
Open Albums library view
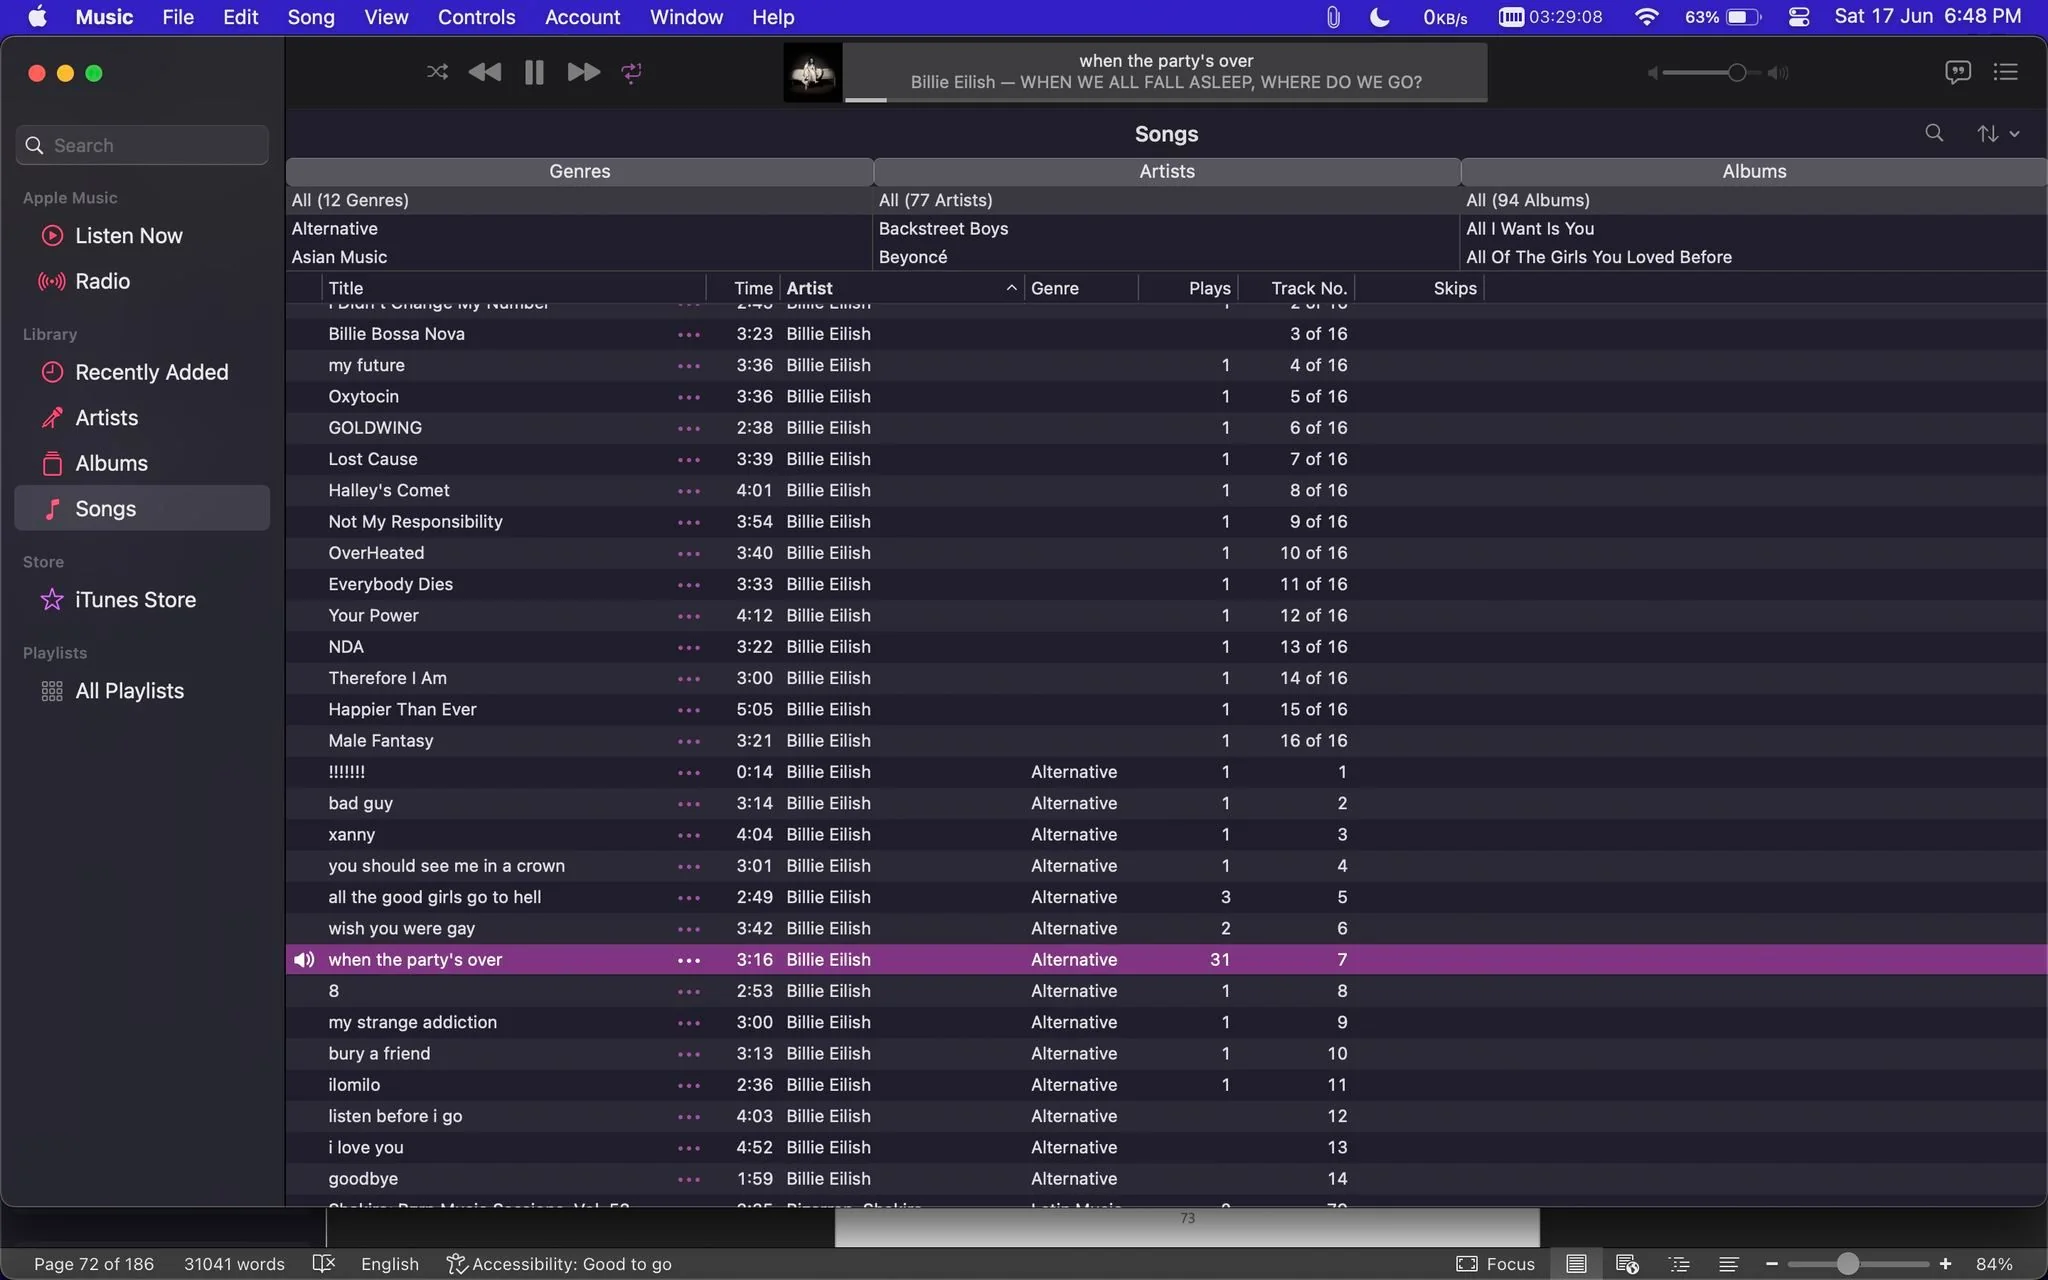tap(142, 463)
